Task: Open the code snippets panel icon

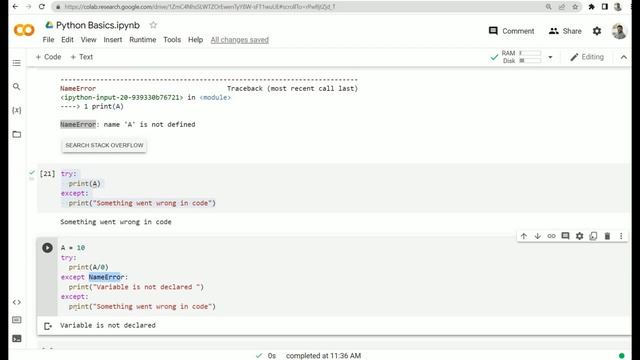Action: (x=17, y=302)
